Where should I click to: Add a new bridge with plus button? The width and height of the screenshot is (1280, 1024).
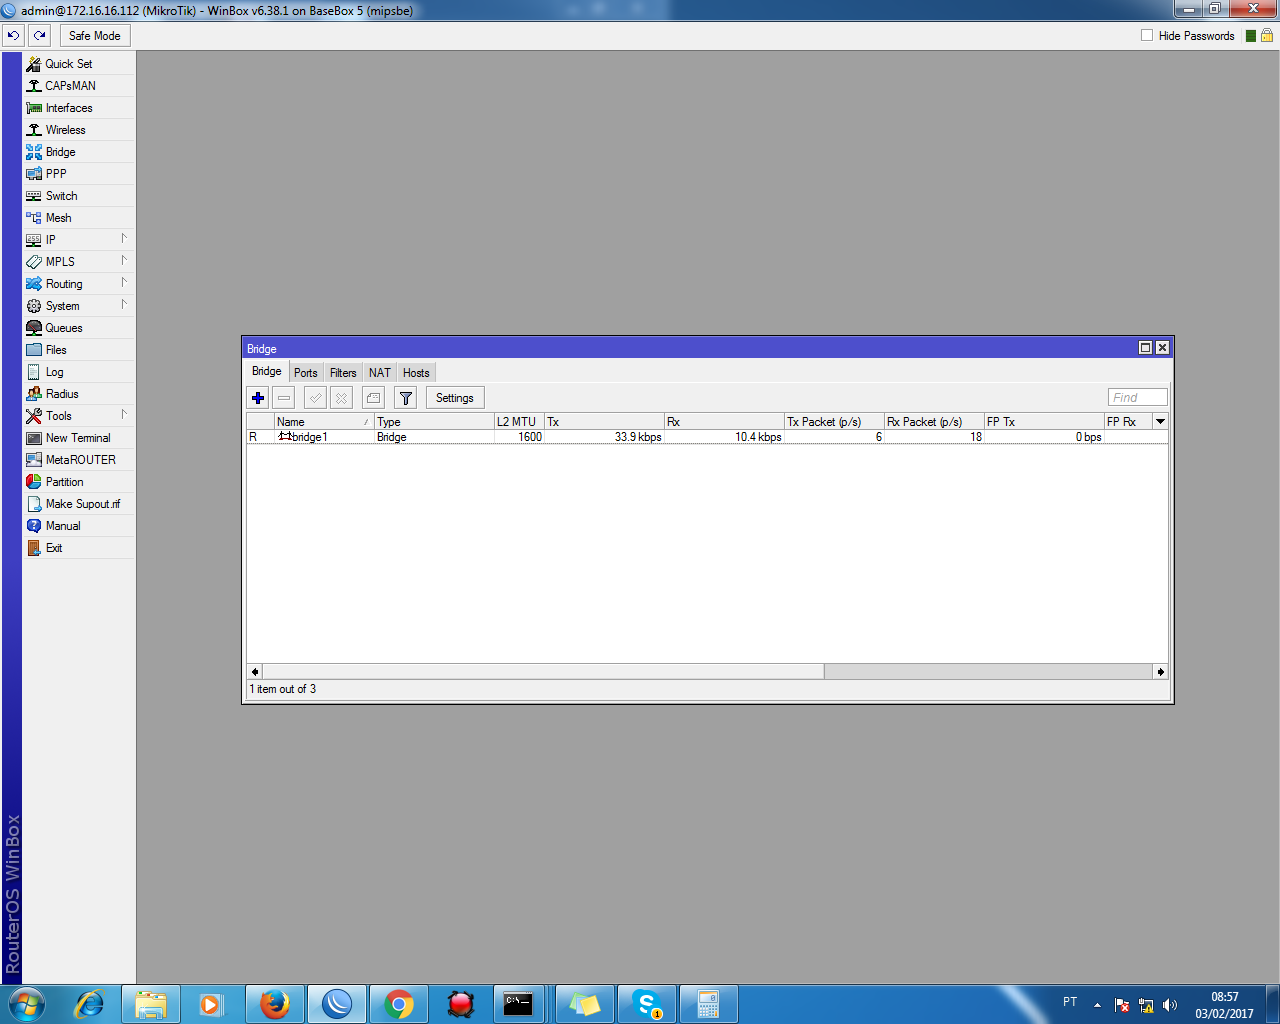[x=258, y=398]
